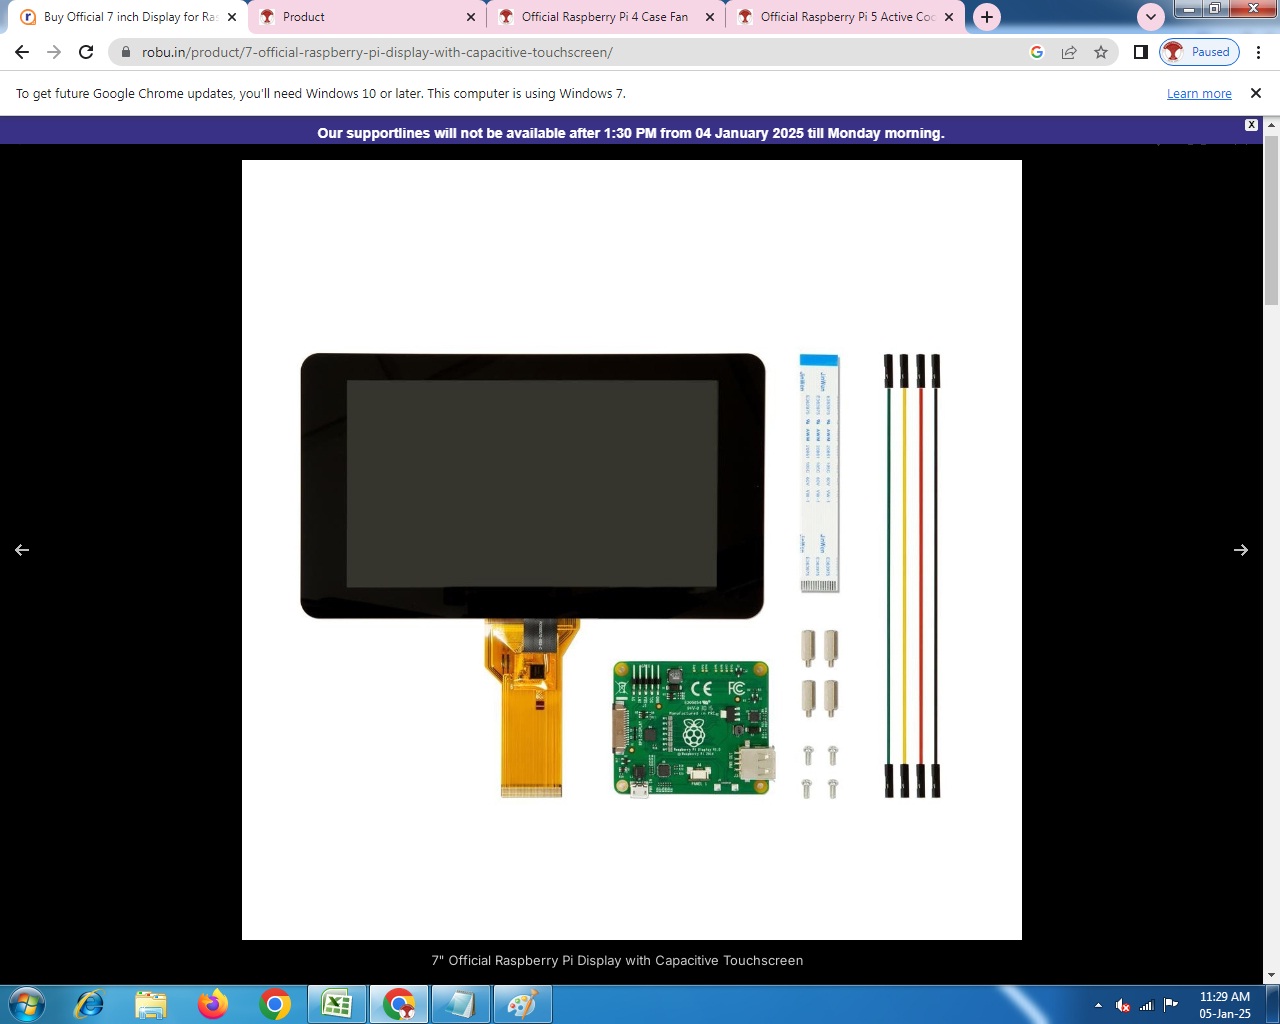Image resolution: width=1280 pixels, height=1024 pixels.
Task: Open the Paint icon in the taskbar
Action: [x=522, y=1004]
